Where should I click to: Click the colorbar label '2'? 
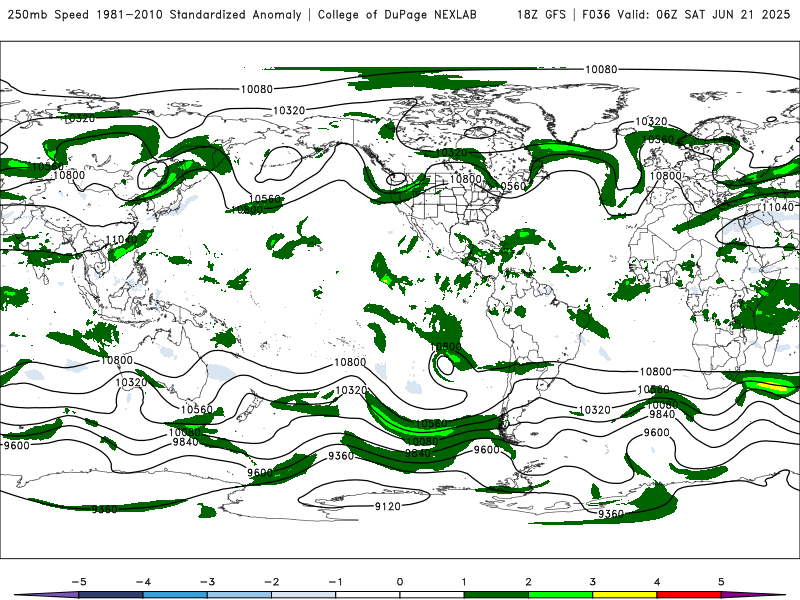(x=528, y=582)
